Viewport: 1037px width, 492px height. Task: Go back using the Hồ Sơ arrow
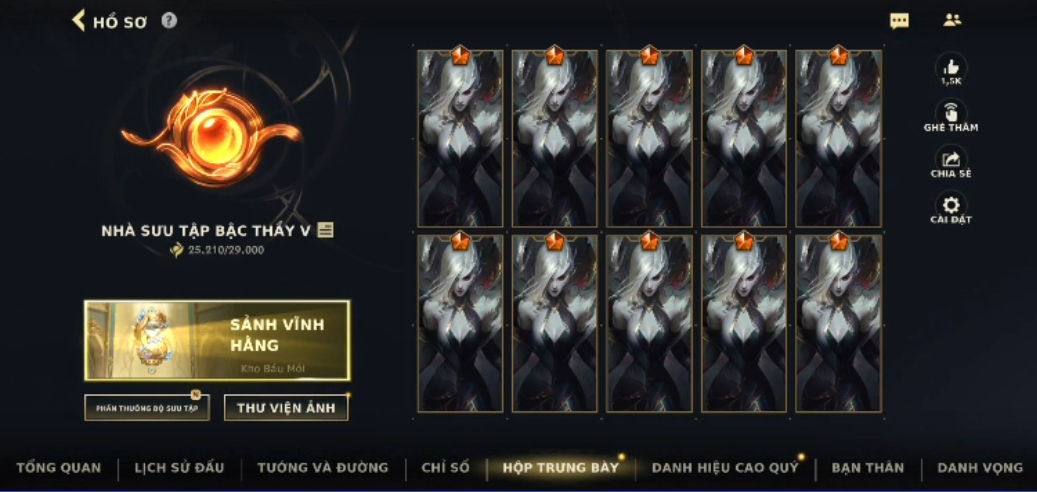click(79, 20)
